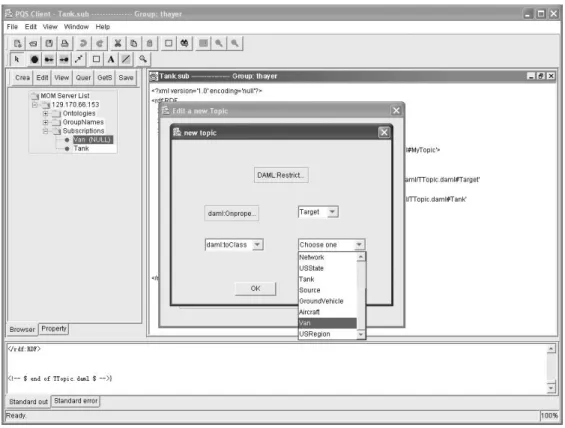565x428 pixels.
Task: Click the first magnifier zoom icon
Action: tap(219, 44)
